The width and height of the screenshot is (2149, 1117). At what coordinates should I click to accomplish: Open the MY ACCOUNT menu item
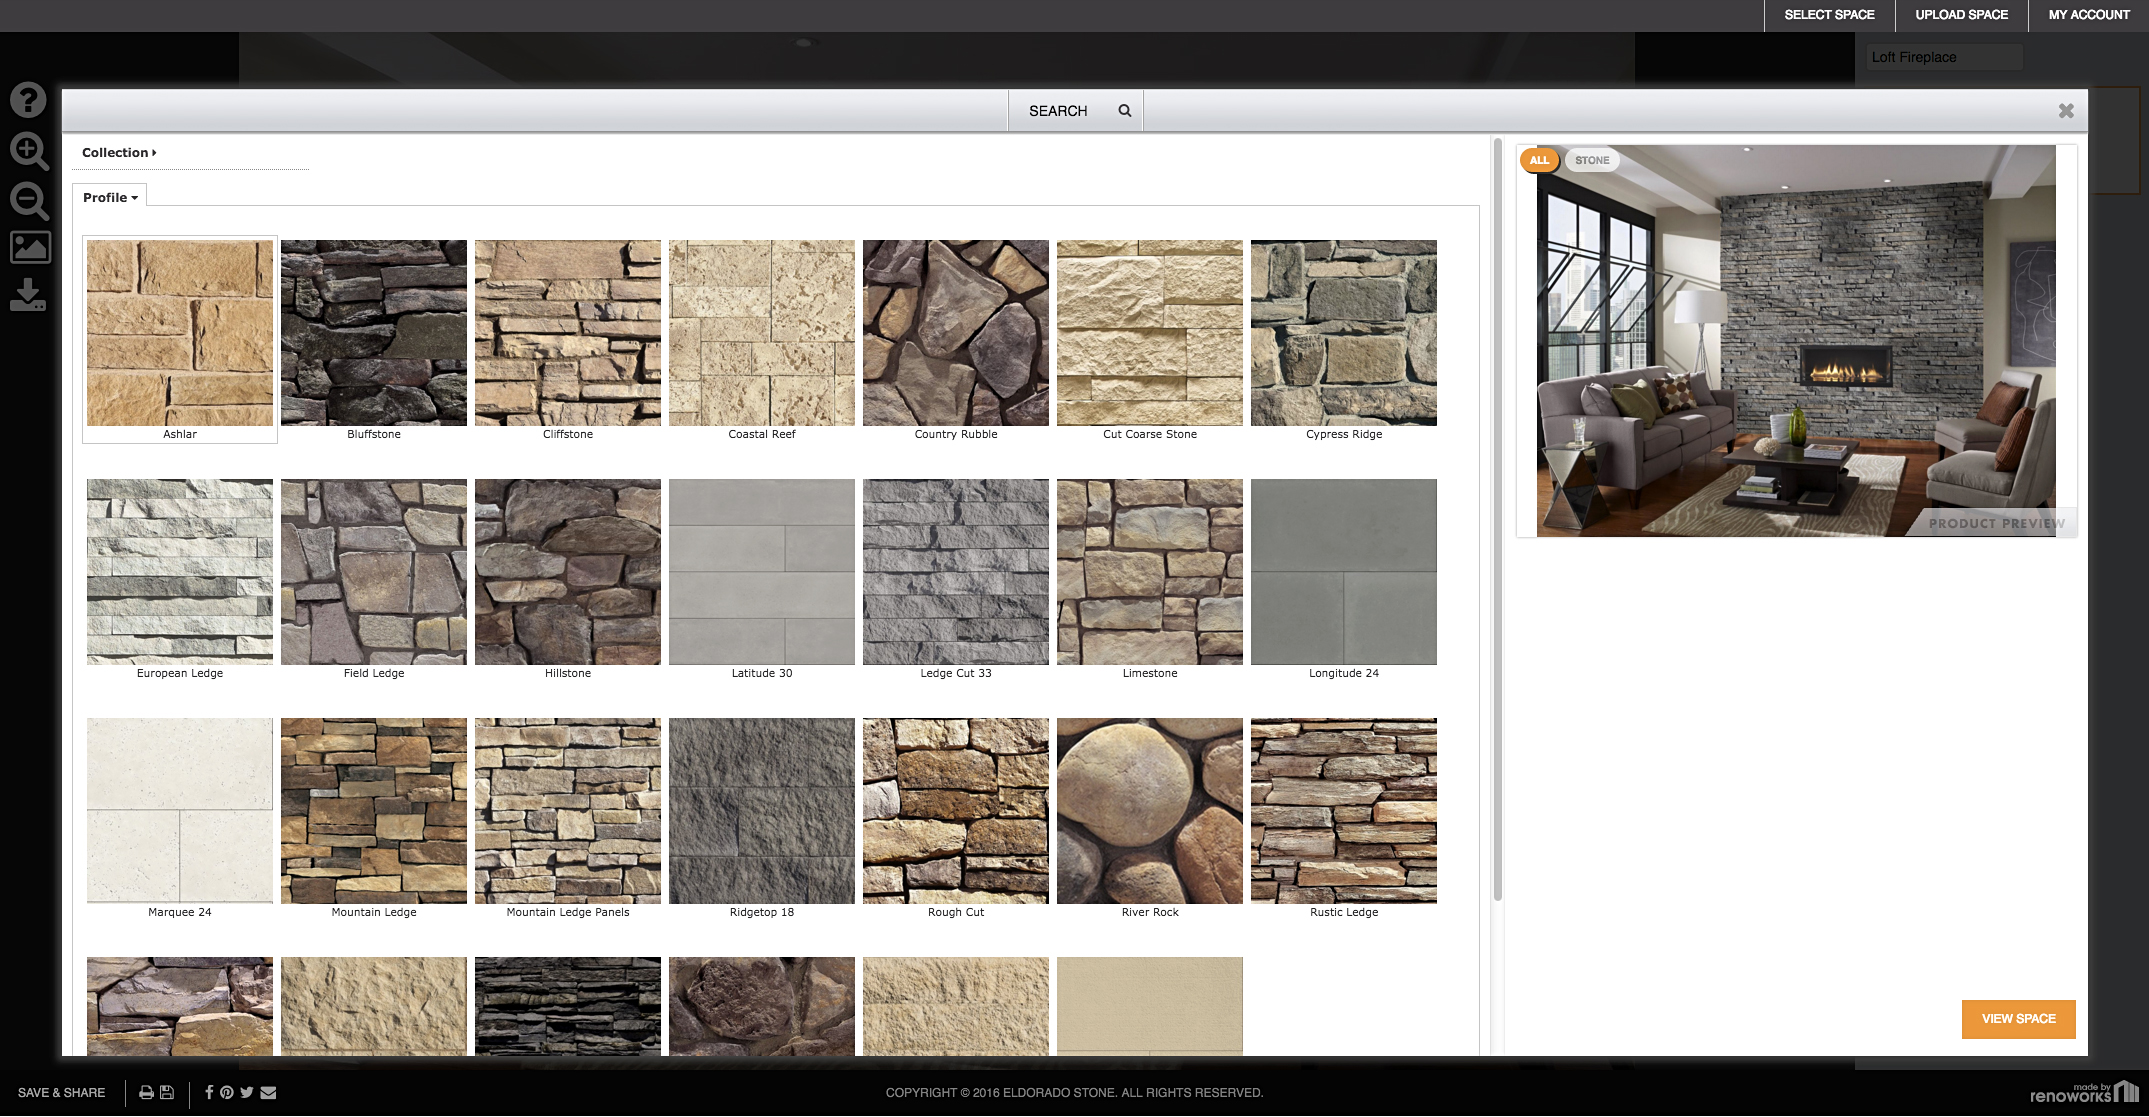(2088, 15)
